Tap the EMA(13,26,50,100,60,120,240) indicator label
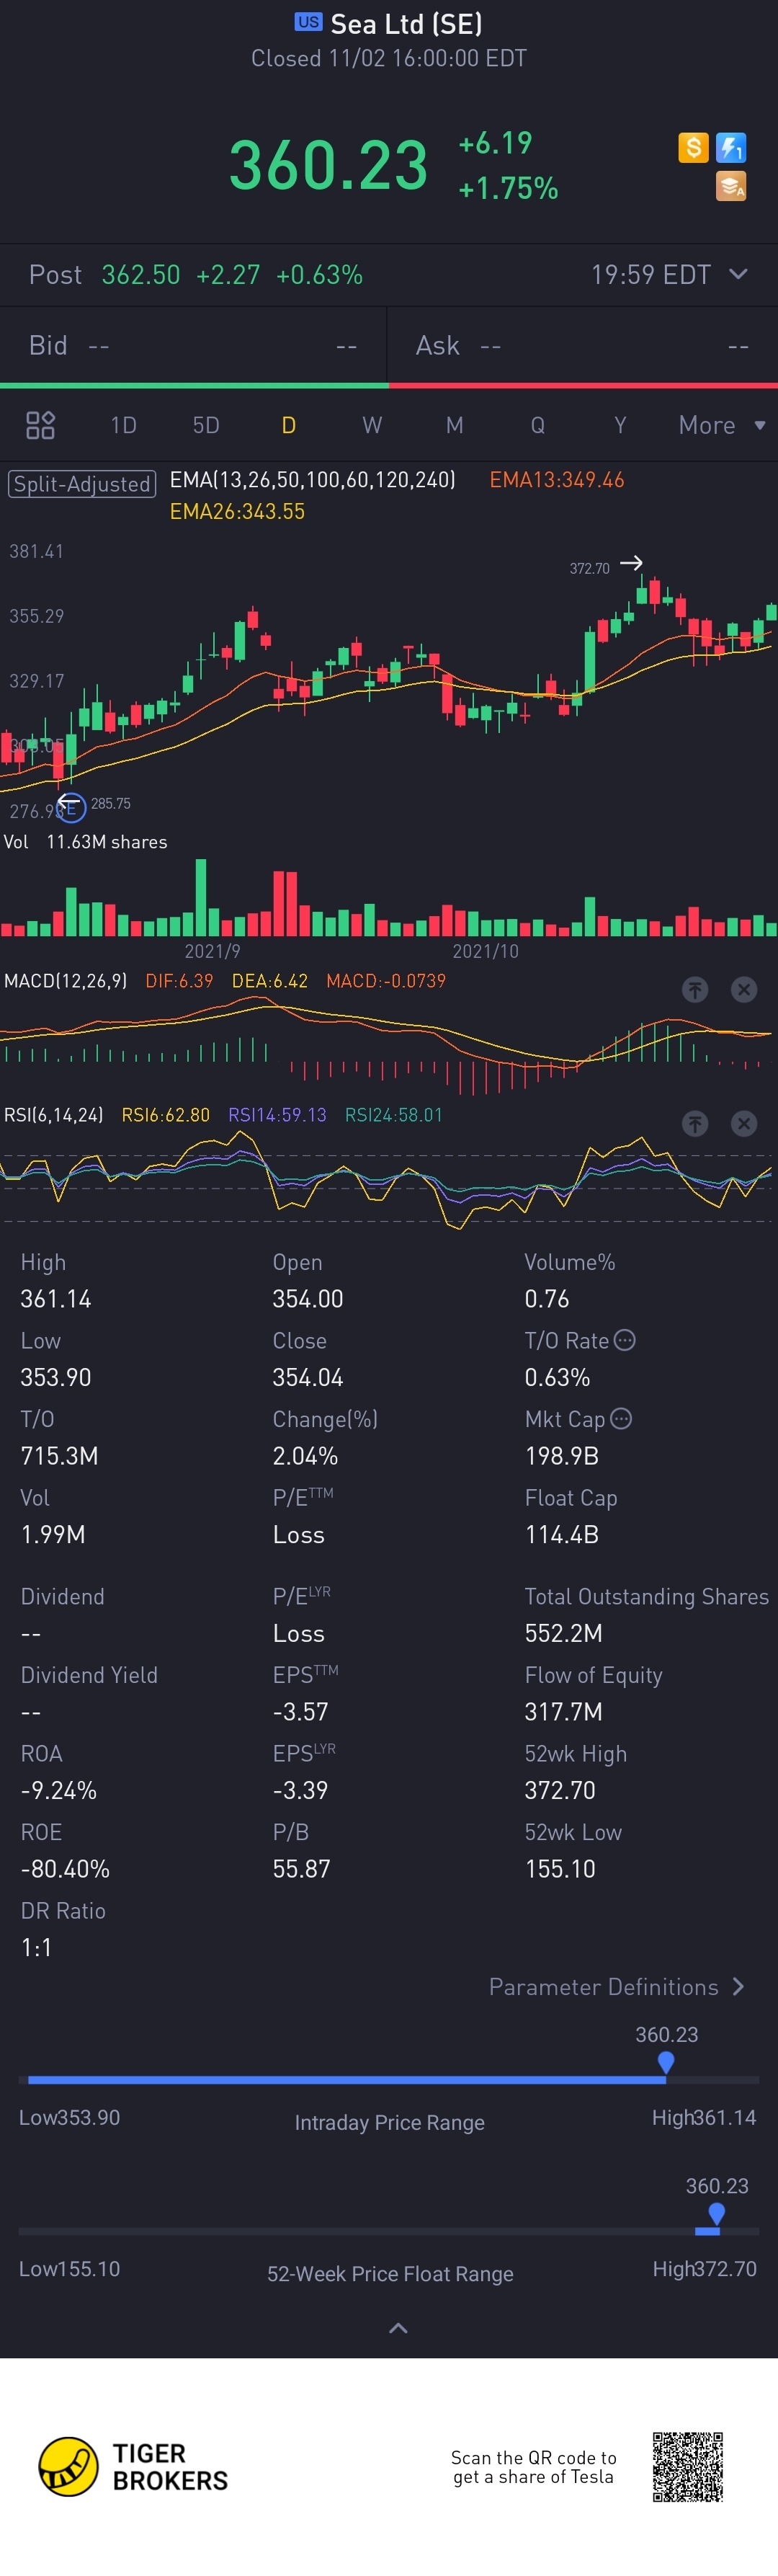778x2576 pixels. [312, 480]
